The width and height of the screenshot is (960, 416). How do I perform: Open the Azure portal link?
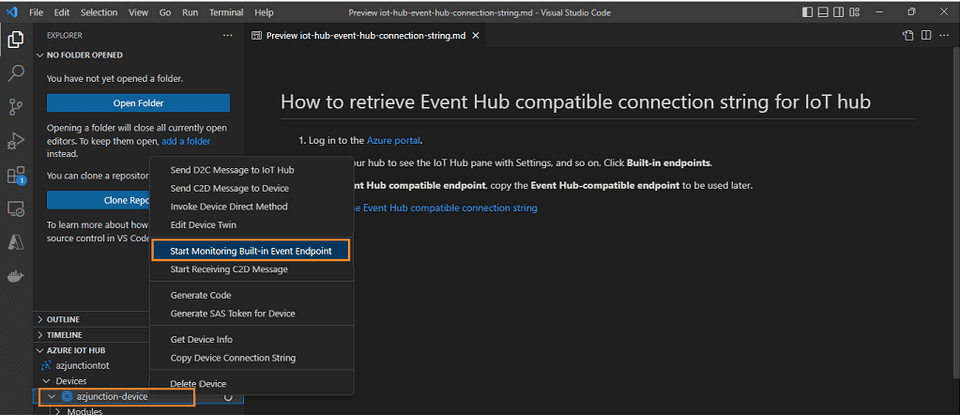tap(393, 140)
